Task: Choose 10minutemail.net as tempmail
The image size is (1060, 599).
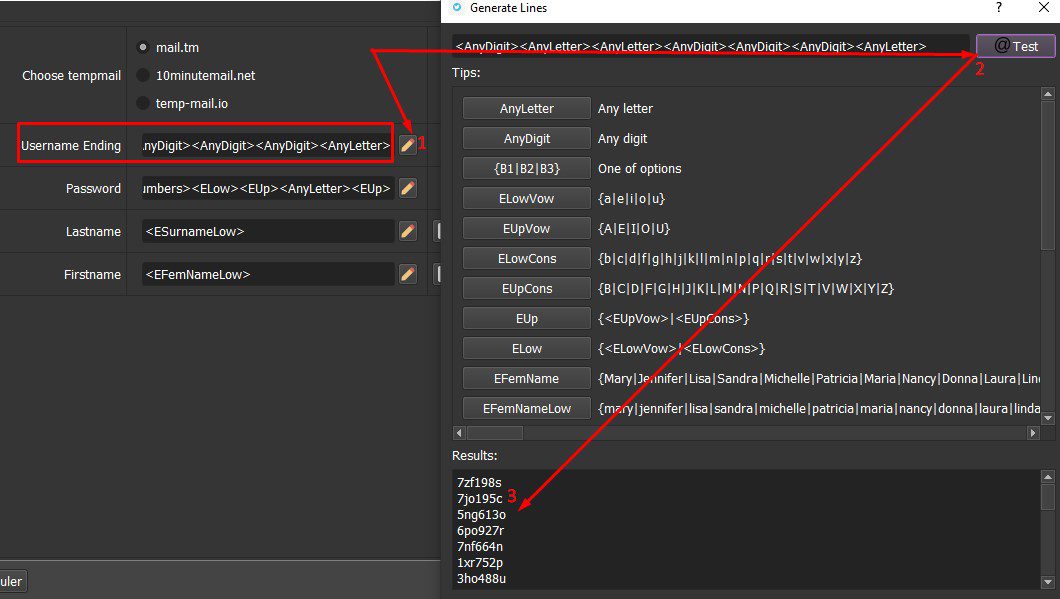Action: click(143, 75)
